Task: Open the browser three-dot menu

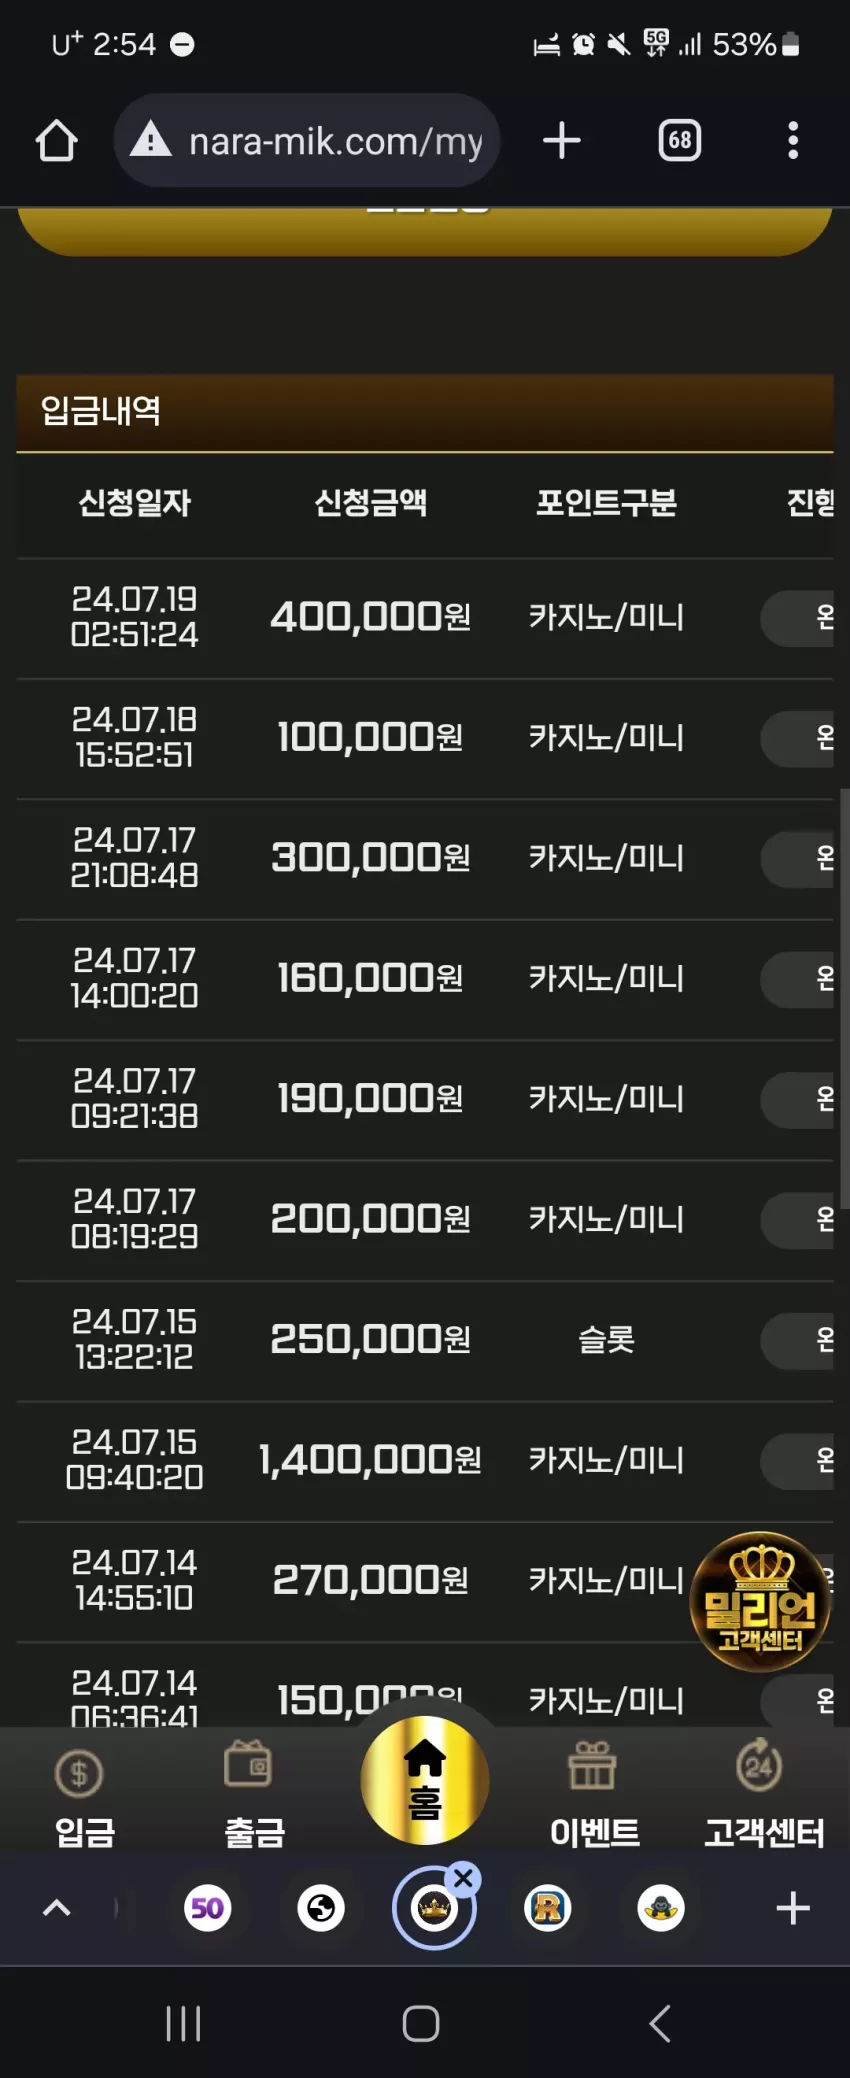Action: (x=793, y=141)
